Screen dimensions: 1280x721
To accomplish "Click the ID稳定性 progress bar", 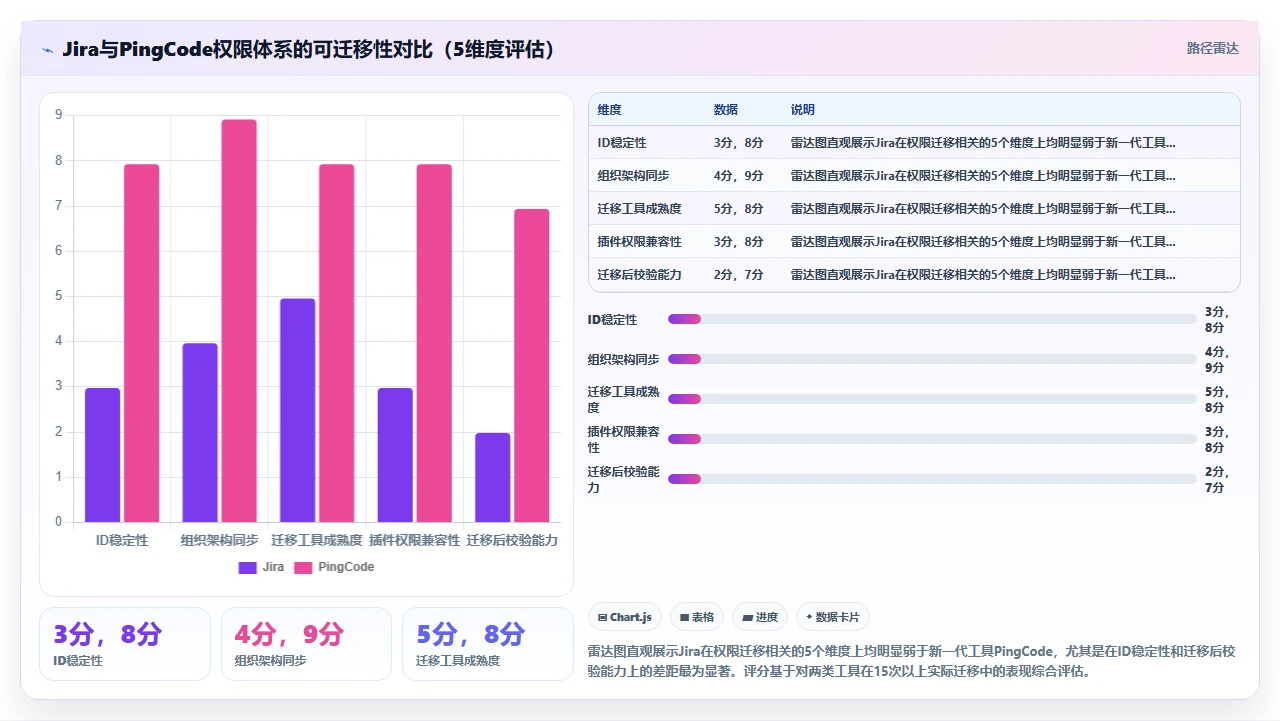I will (x=932, y=319).
